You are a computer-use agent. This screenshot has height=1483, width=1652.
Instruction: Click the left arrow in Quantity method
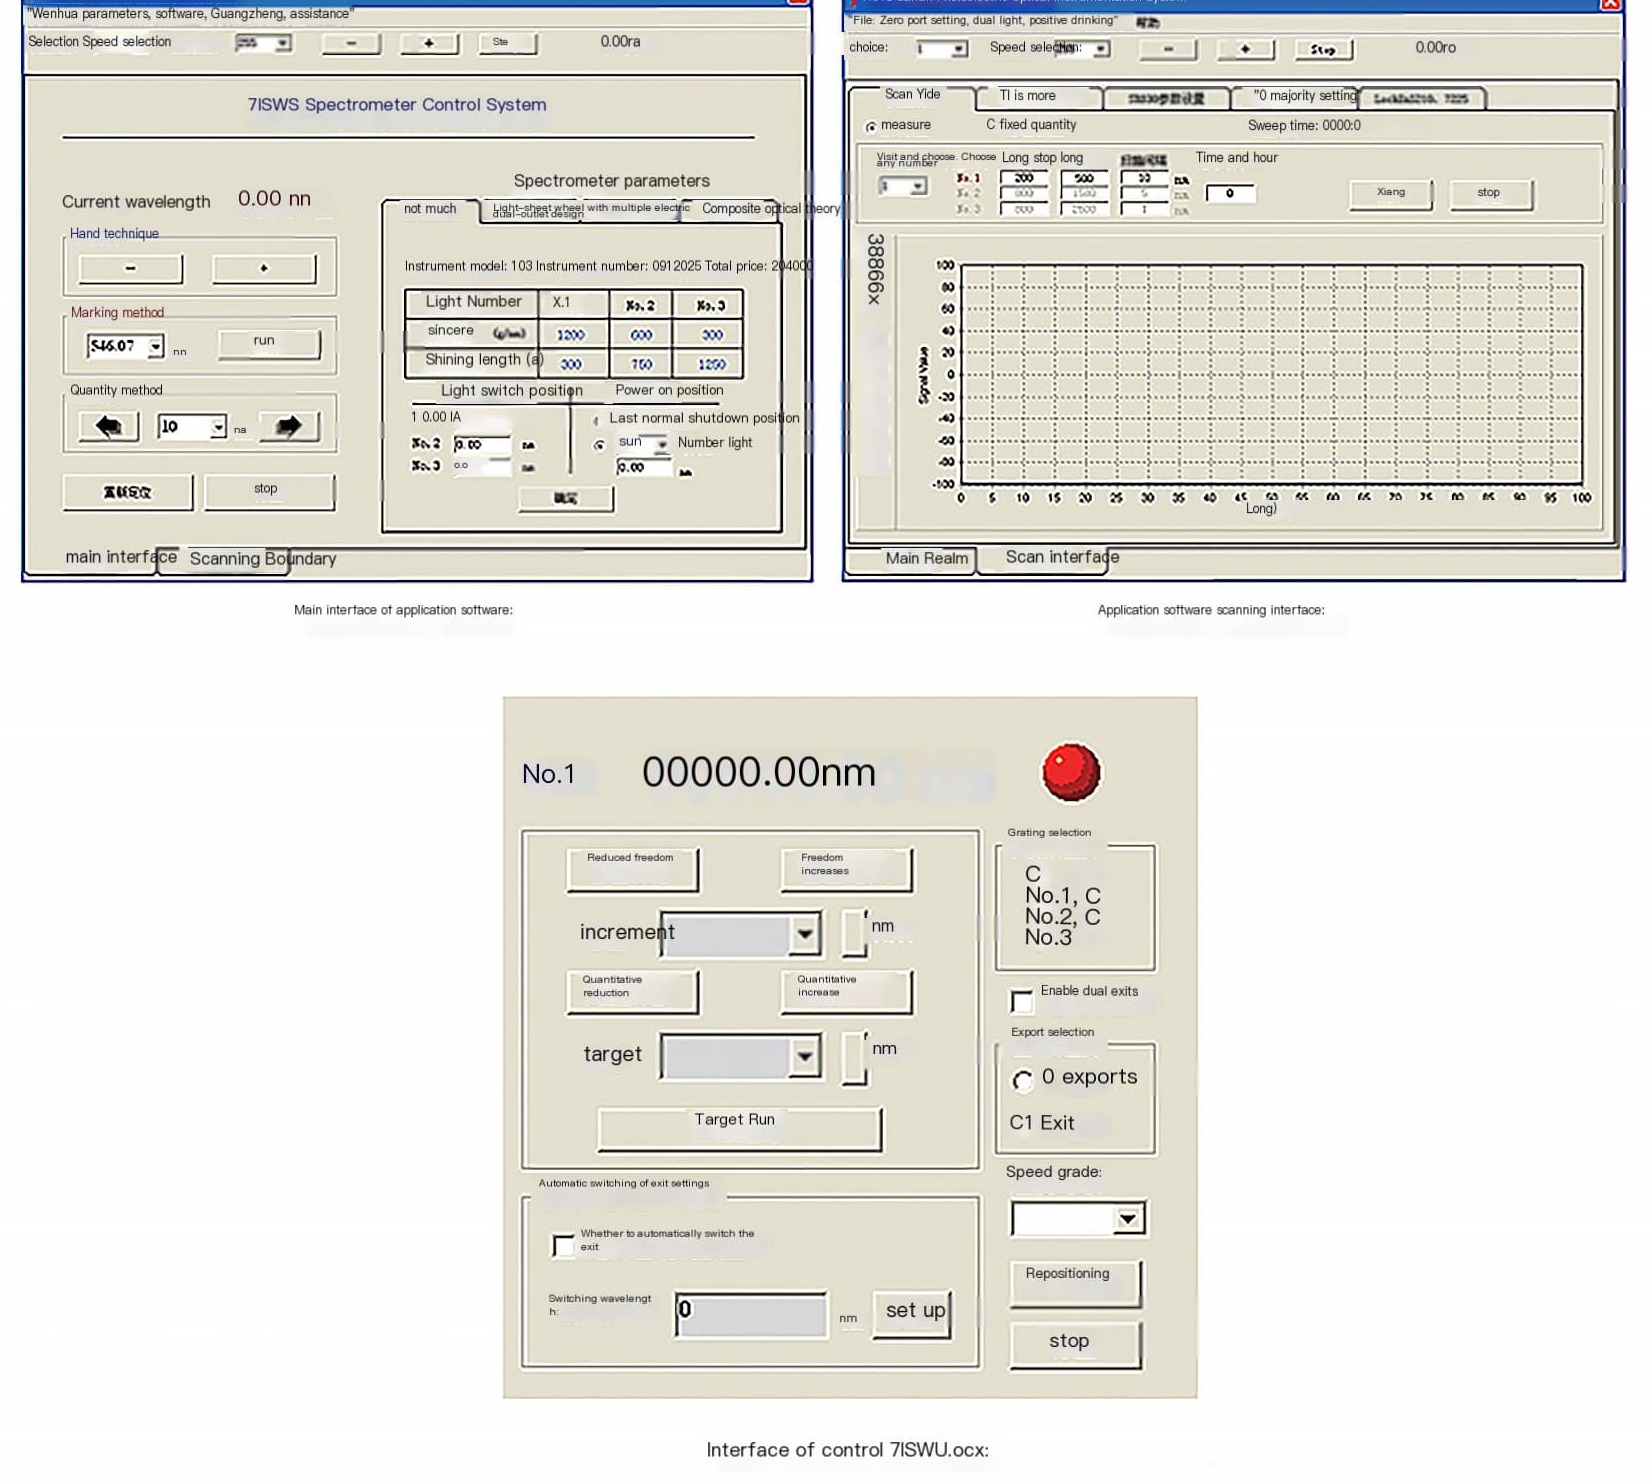pyautogui.click(x=108, y=427)
